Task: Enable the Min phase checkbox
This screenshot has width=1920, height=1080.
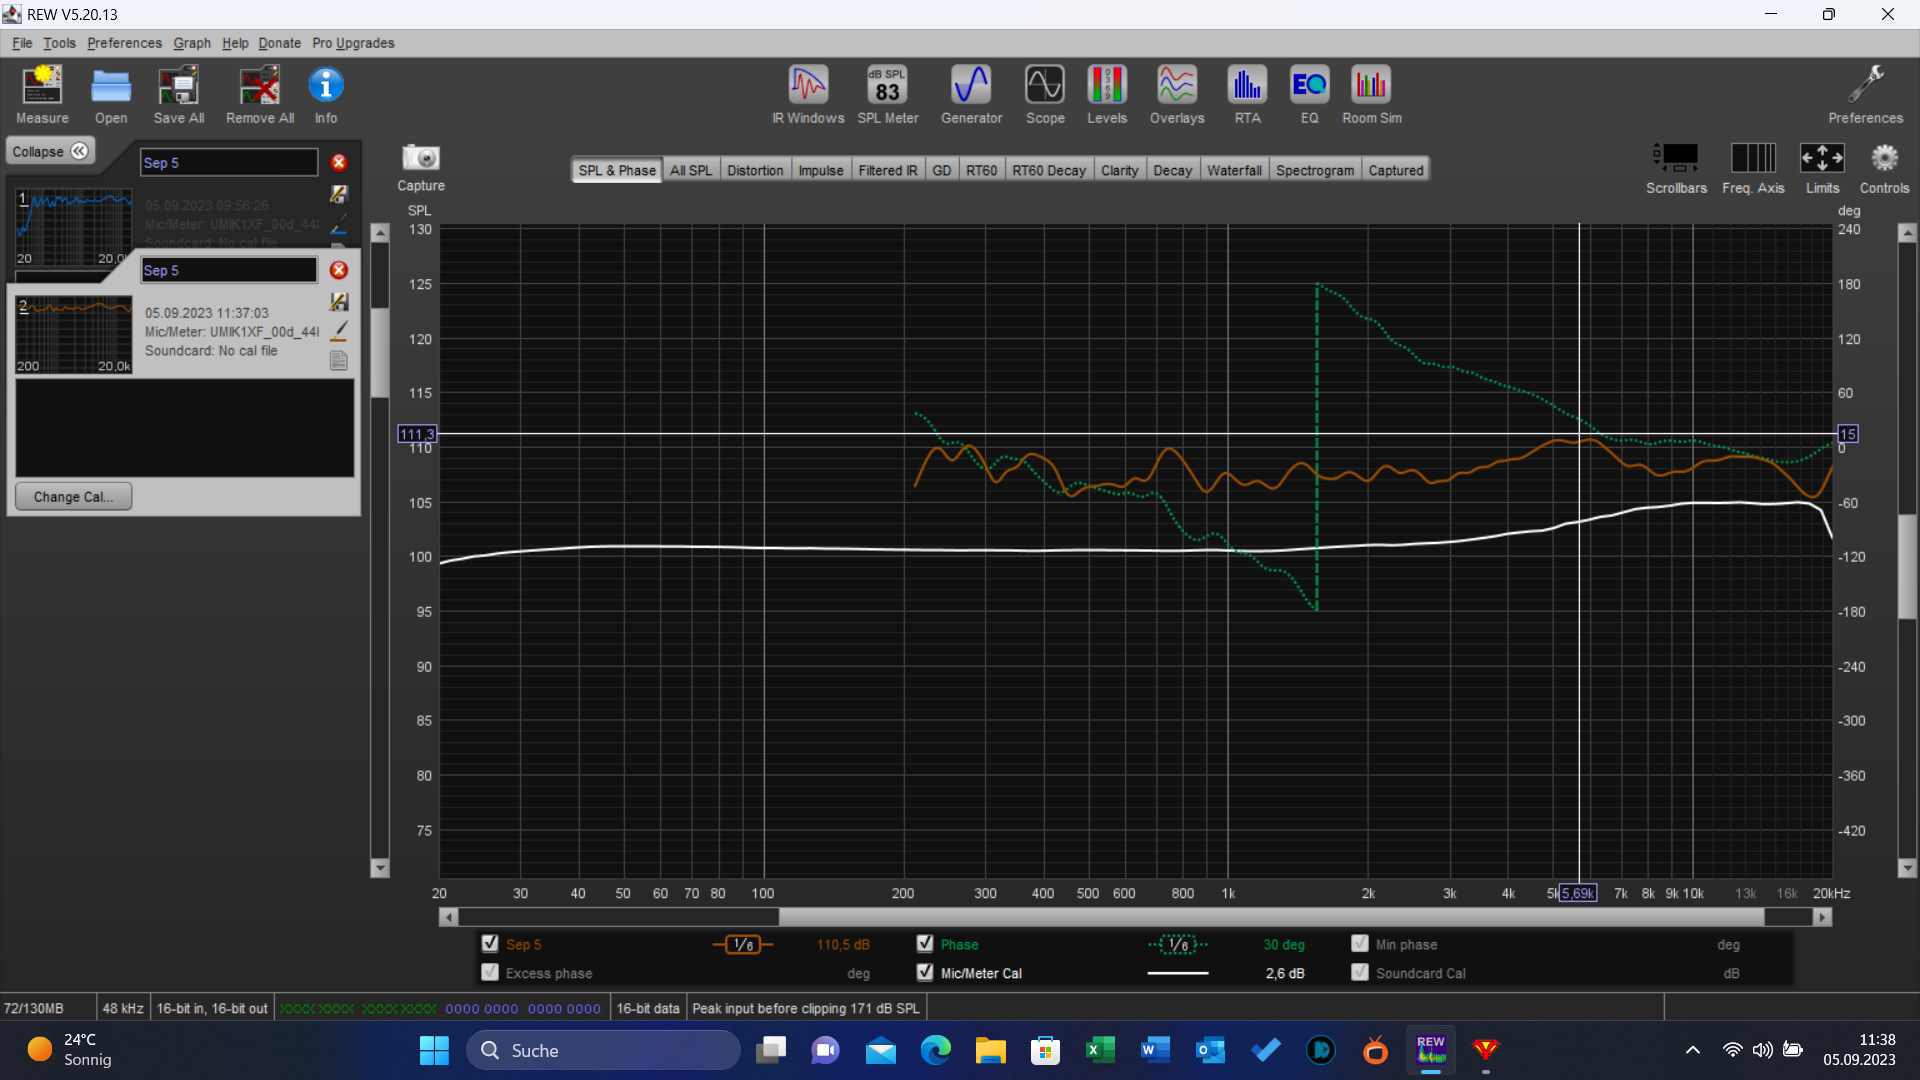Action: (x=1360, y=943)
